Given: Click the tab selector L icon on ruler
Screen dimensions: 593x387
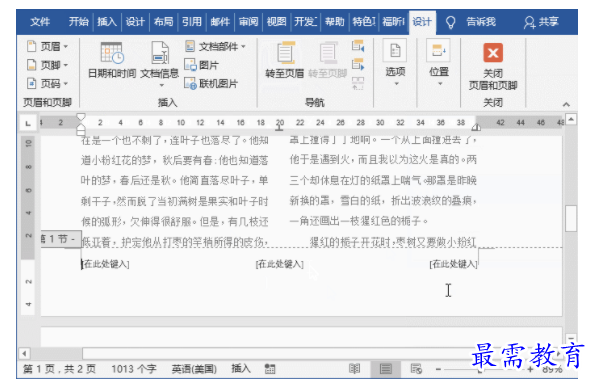Looking at the screenshot, I should click(28, 123).
